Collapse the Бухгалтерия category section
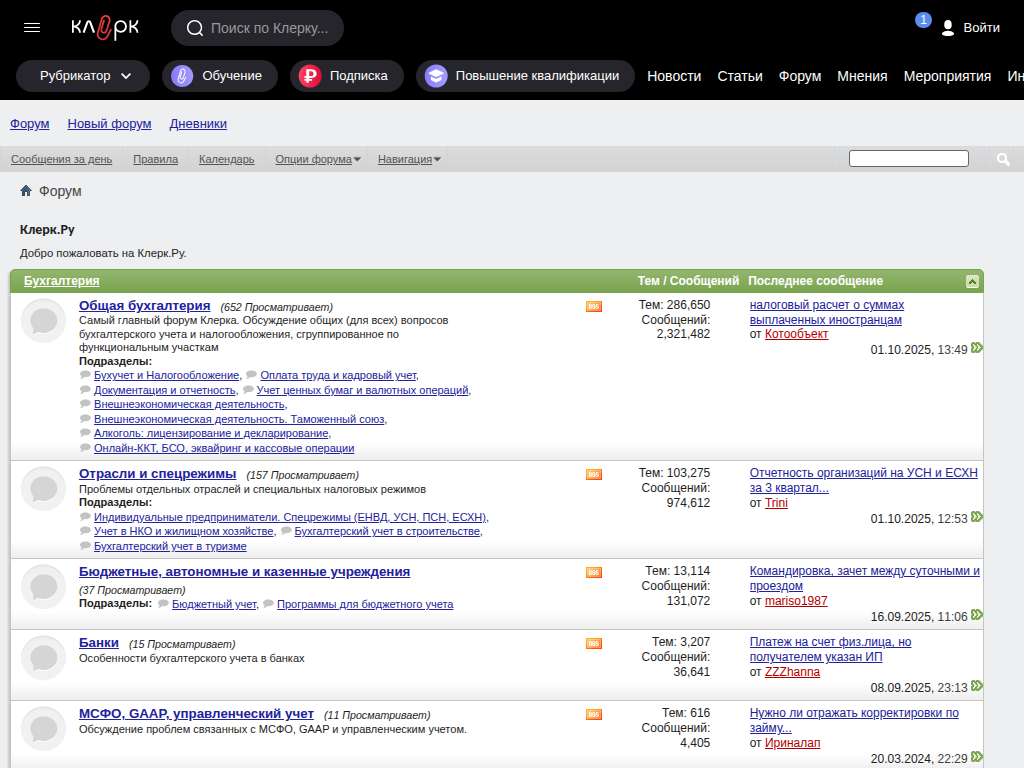 click(x=972, y=282)
